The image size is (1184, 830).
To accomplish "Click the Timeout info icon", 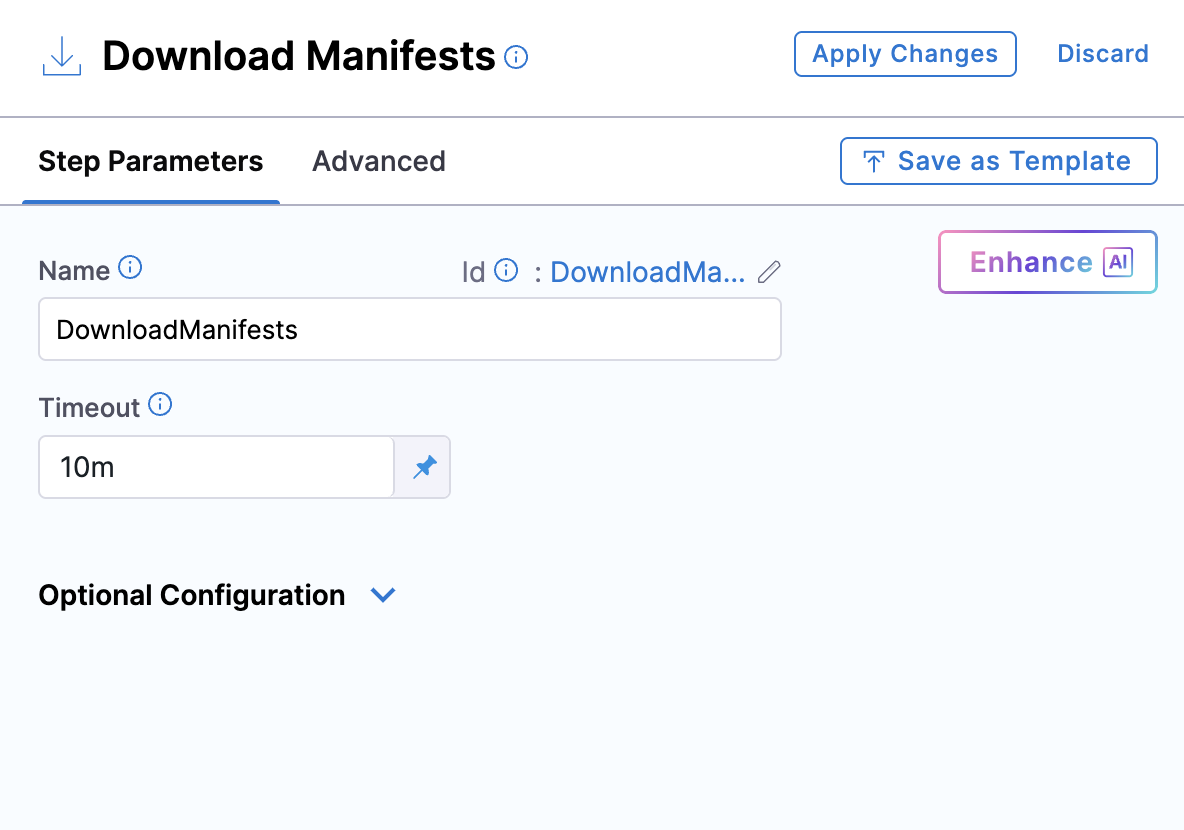I will pyautogui.click(x=160, y=405).
